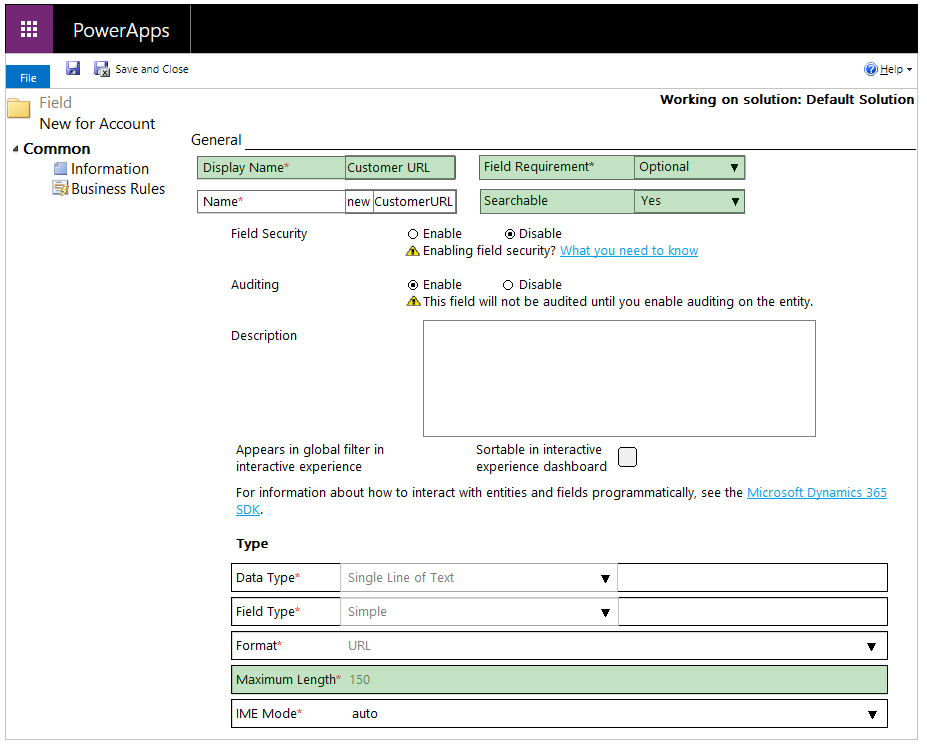Expand the Help menu arrow
Viewport: 927px width, 744px height.
(x=909, y=70)
